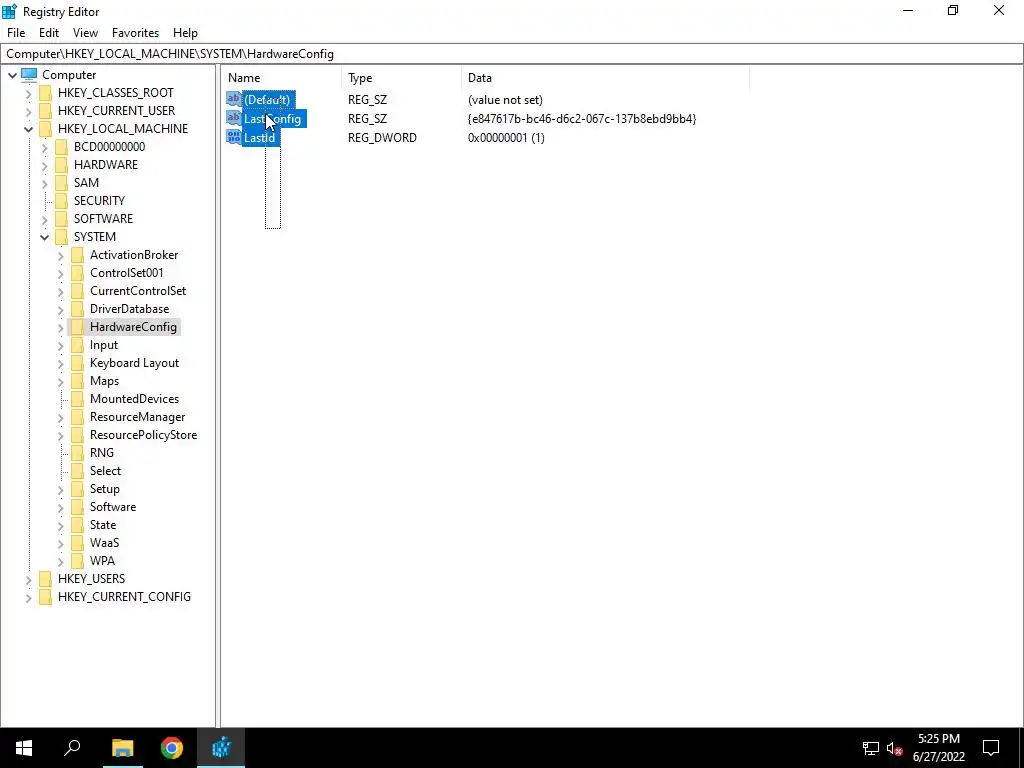
Task: Click the muted volume tray icon
Action: point(894,748)
